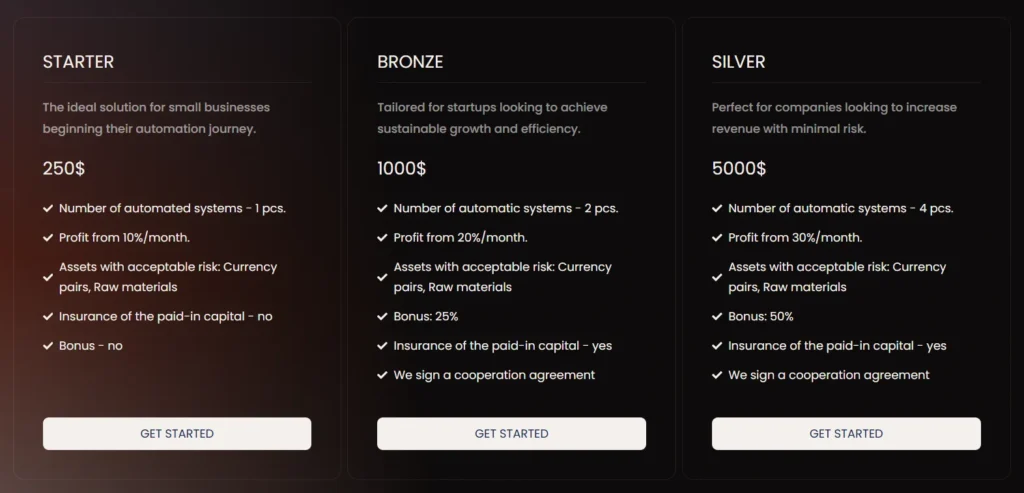Click the 5000$ price text
This screenshot has width=1024, height=493.
[x=739, y=168]
